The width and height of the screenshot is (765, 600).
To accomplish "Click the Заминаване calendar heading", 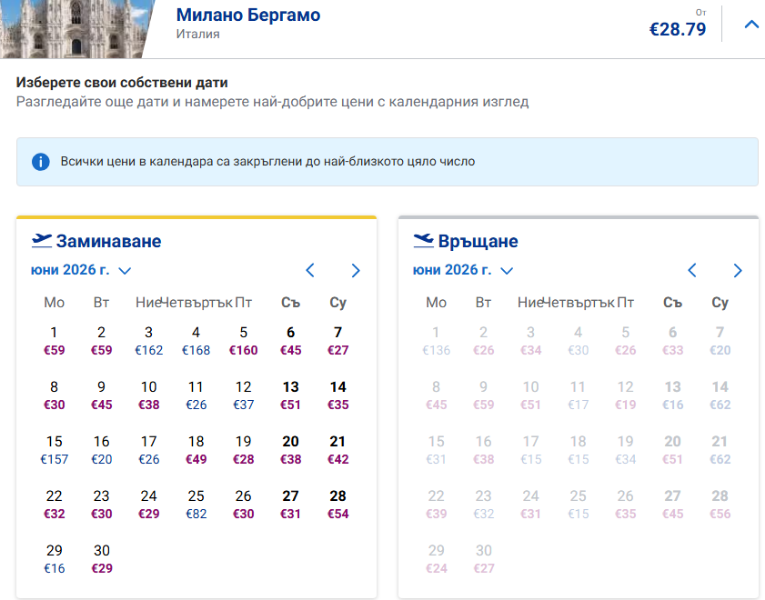I will coord(108,241).
